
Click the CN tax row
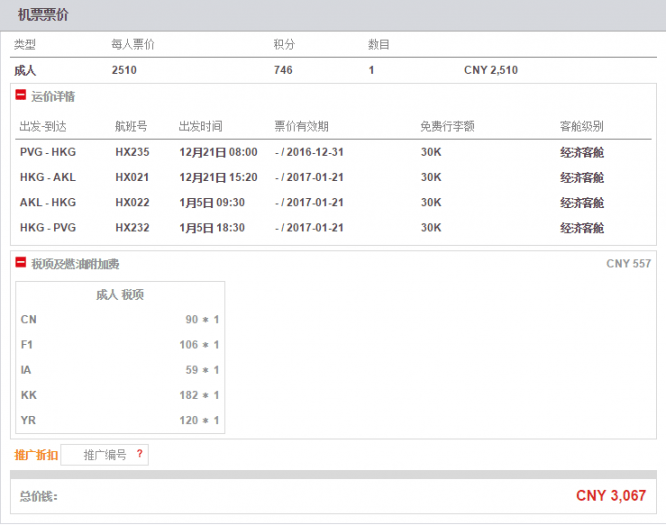point(120,319)
